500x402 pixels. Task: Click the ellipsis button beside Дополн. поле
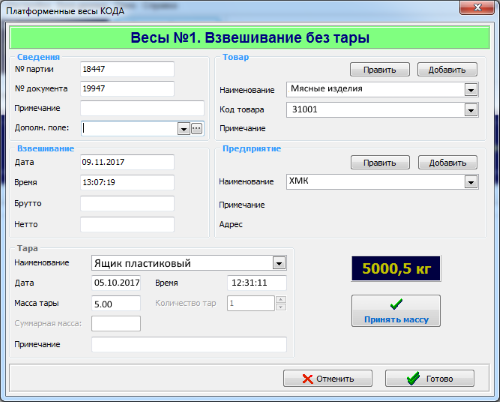[197, 128]
